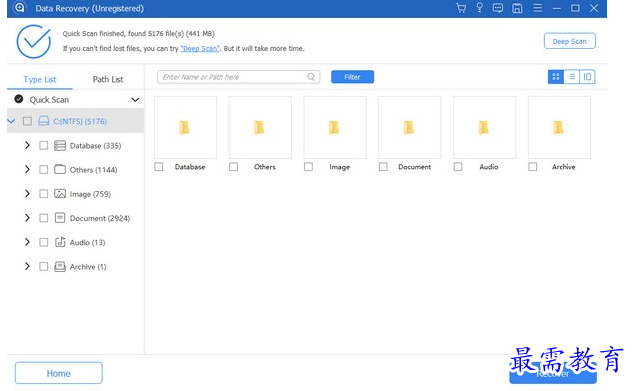Screen dimensions: 632x391
Task: Open the Others folder thumbnail
Action: (260, 127)
